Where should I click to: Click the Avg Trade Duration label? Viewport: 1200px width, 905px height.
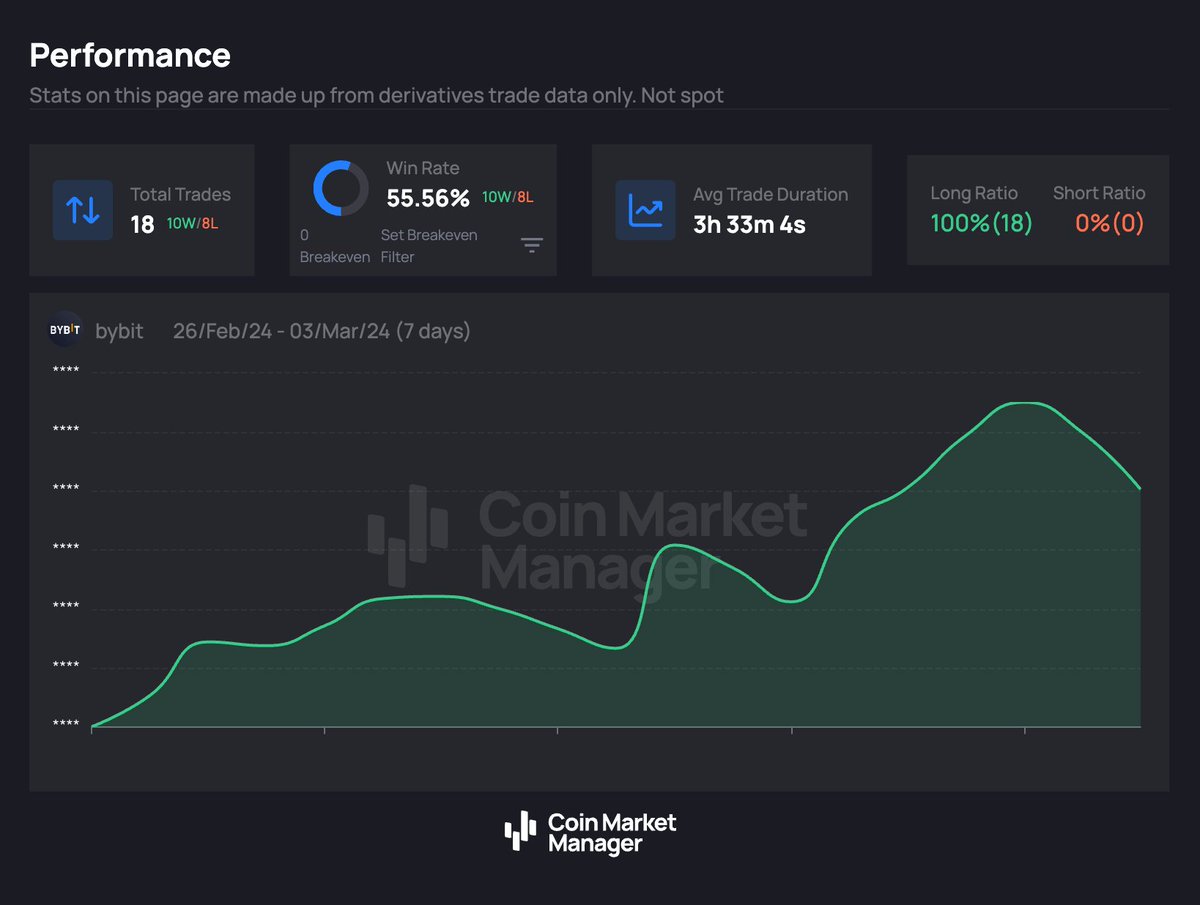point(770,194)
